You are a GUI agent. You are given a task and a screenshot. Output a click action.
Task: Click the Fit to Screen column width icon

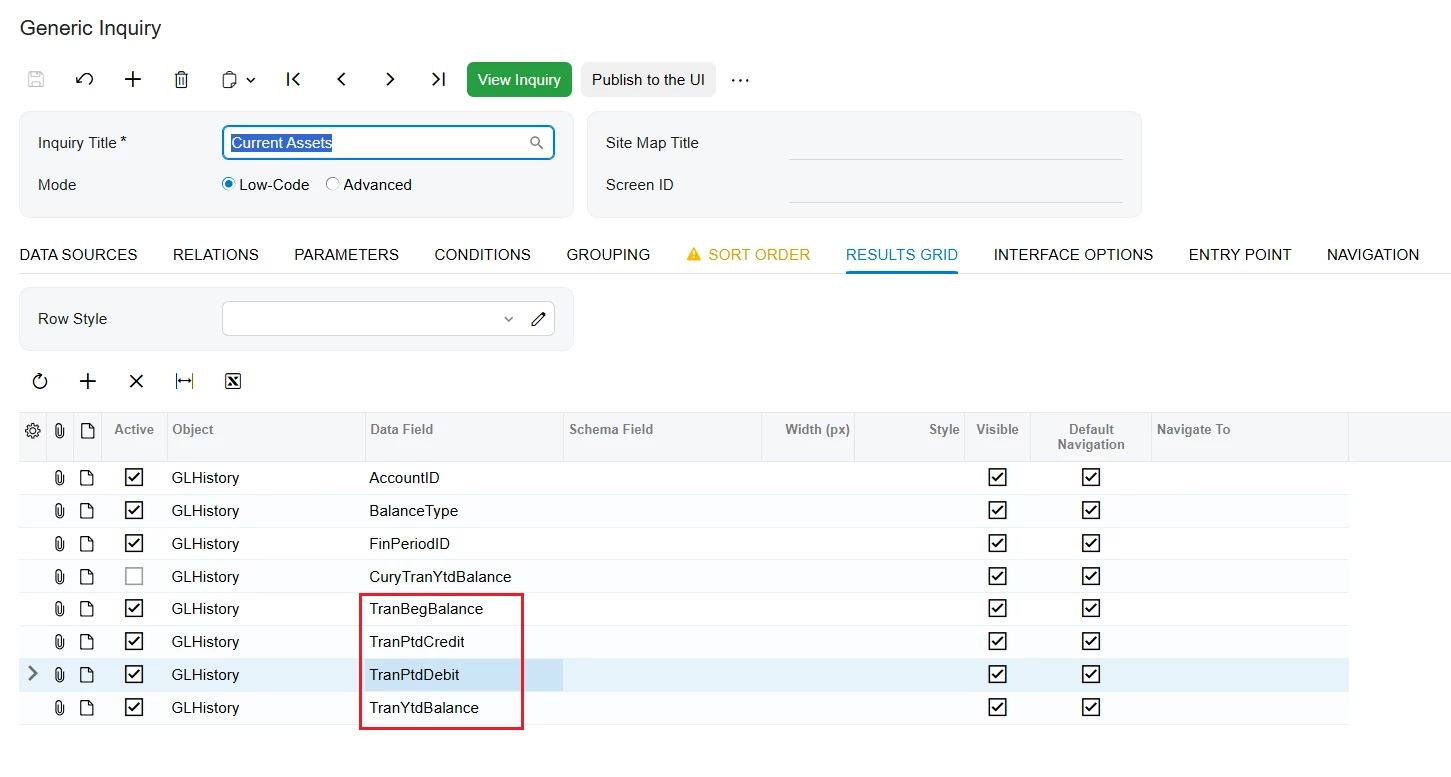tap(184, 381)
